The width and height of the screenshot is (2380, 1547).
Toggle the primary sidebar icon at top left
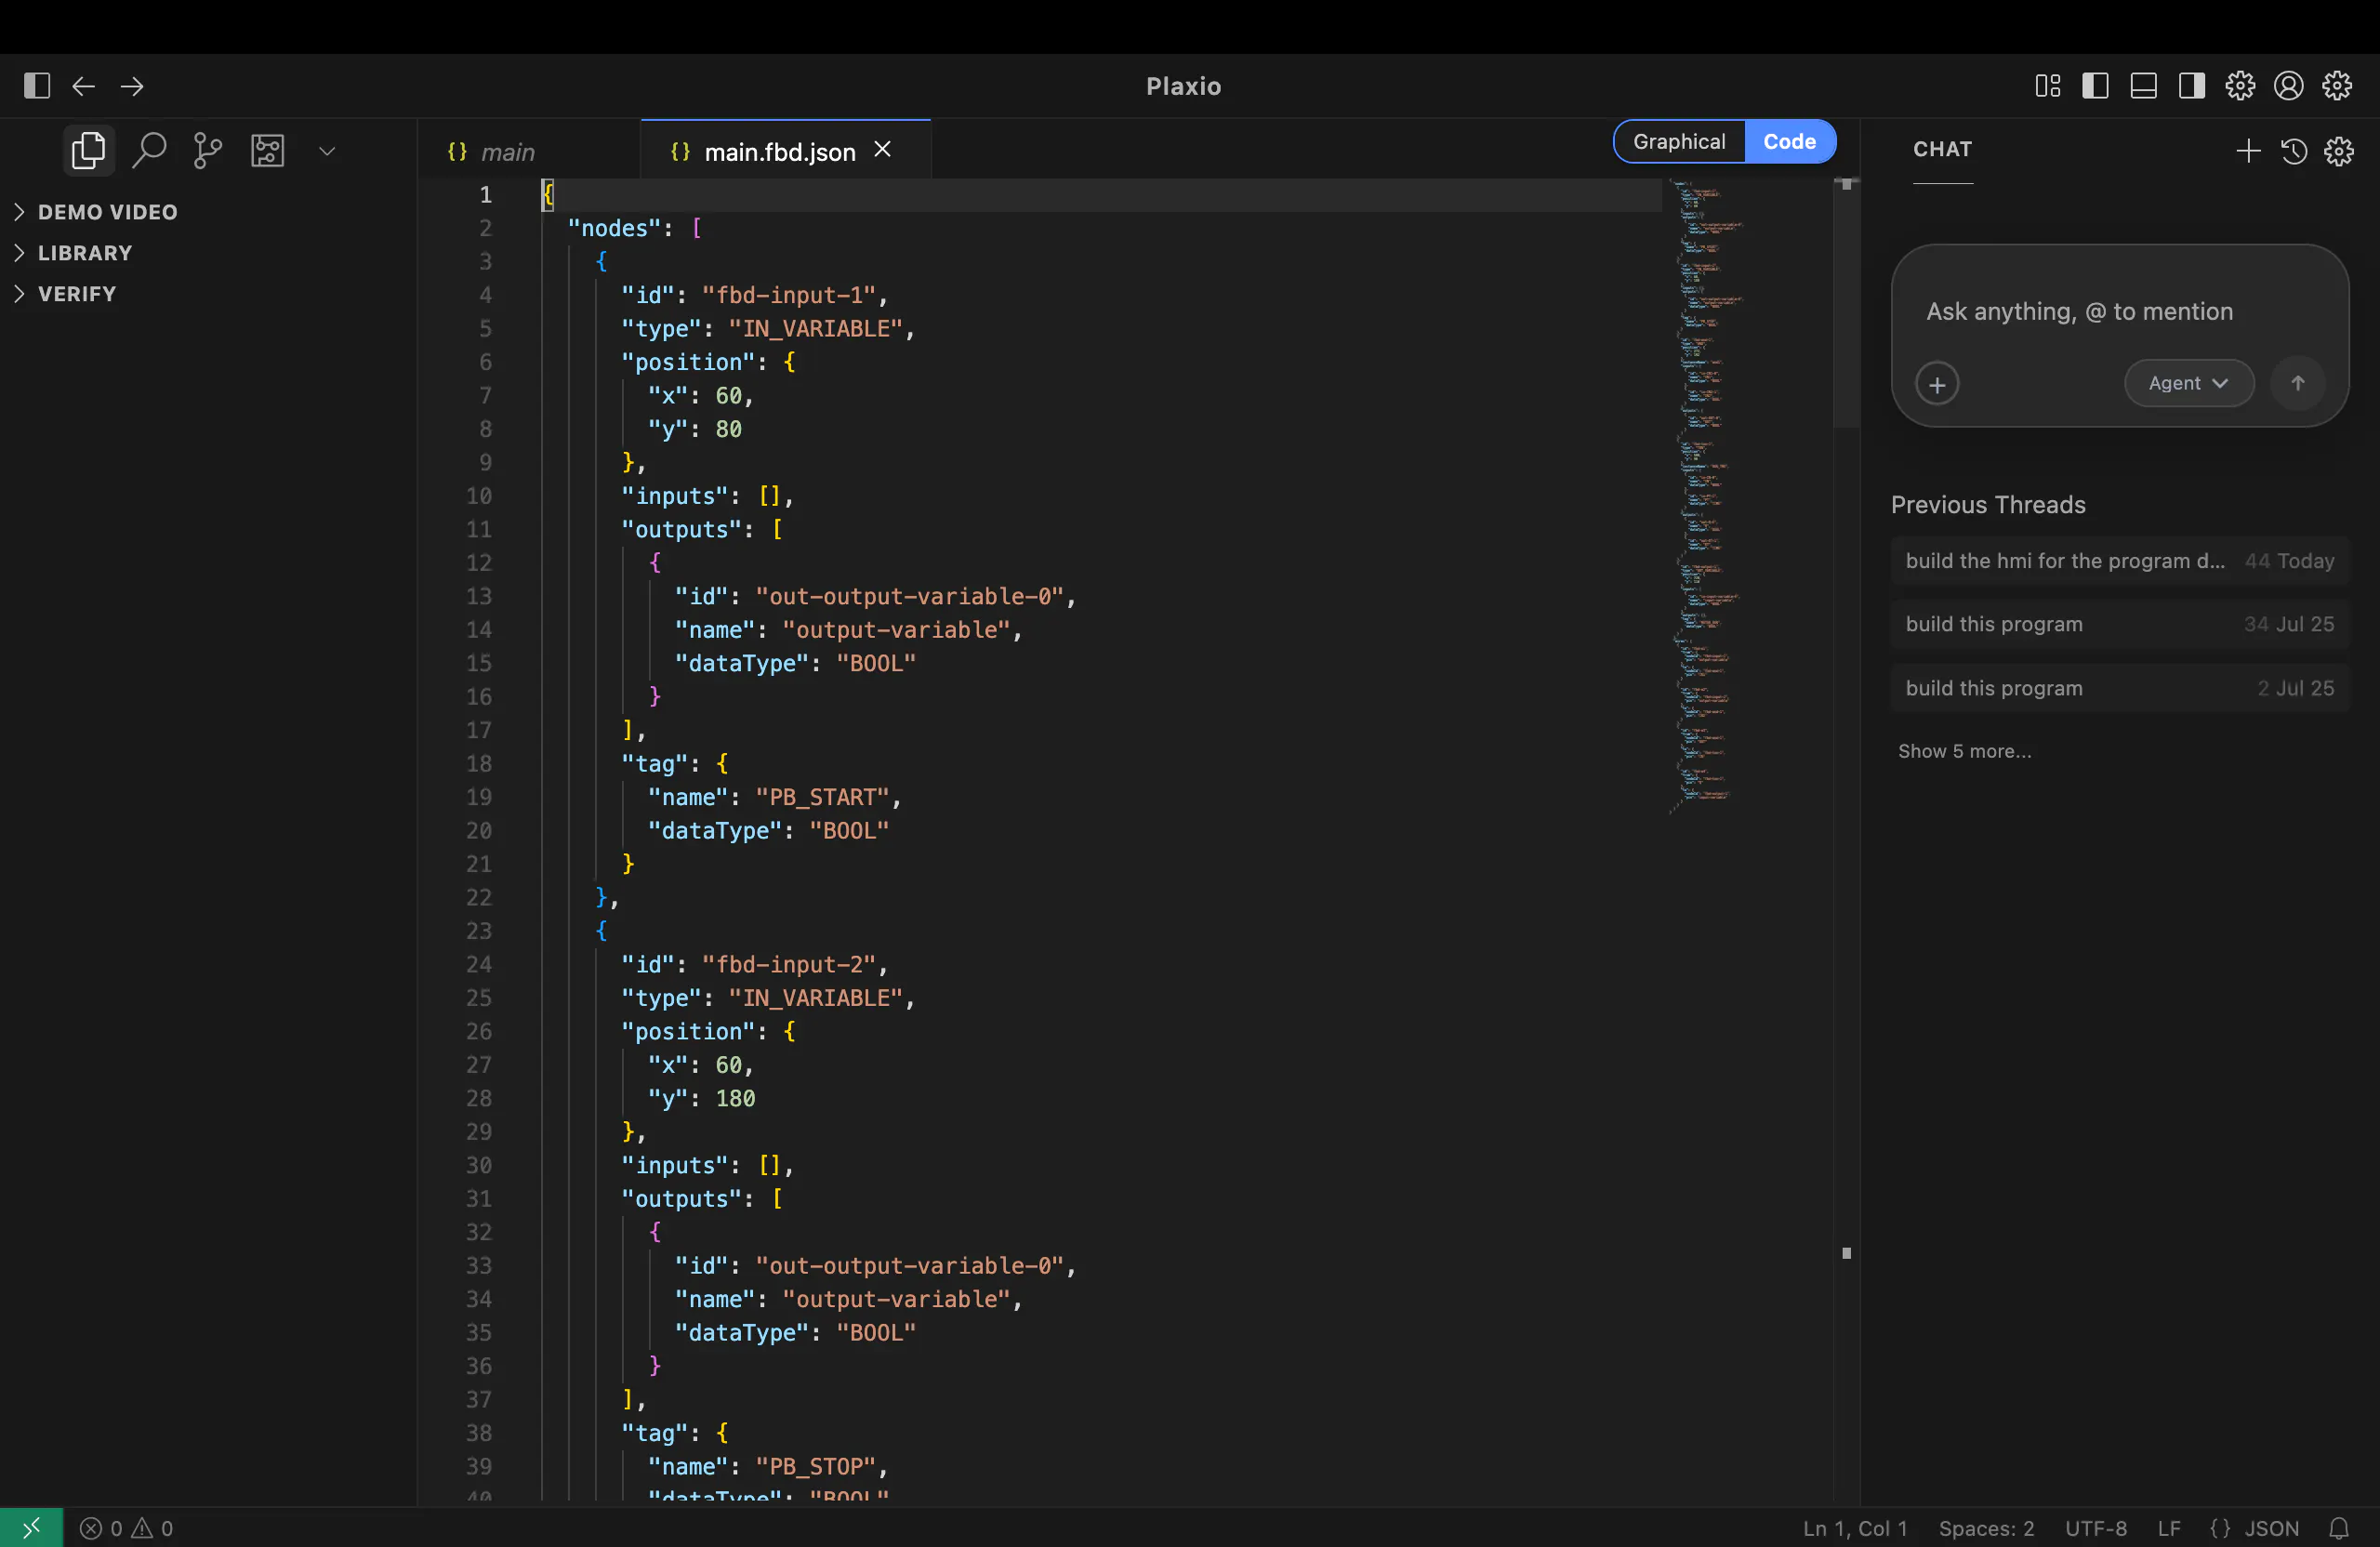pos(37,86)
